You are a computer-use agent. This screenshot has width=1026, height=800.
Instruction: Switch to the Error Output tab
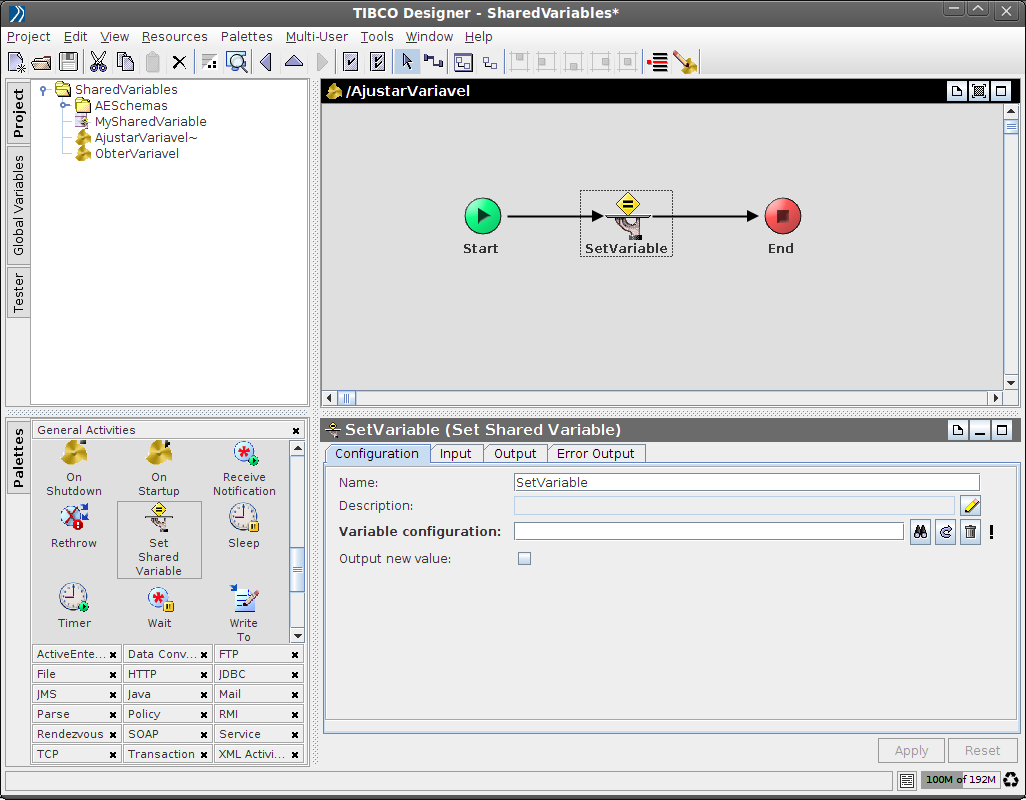[x=595, y=454]
